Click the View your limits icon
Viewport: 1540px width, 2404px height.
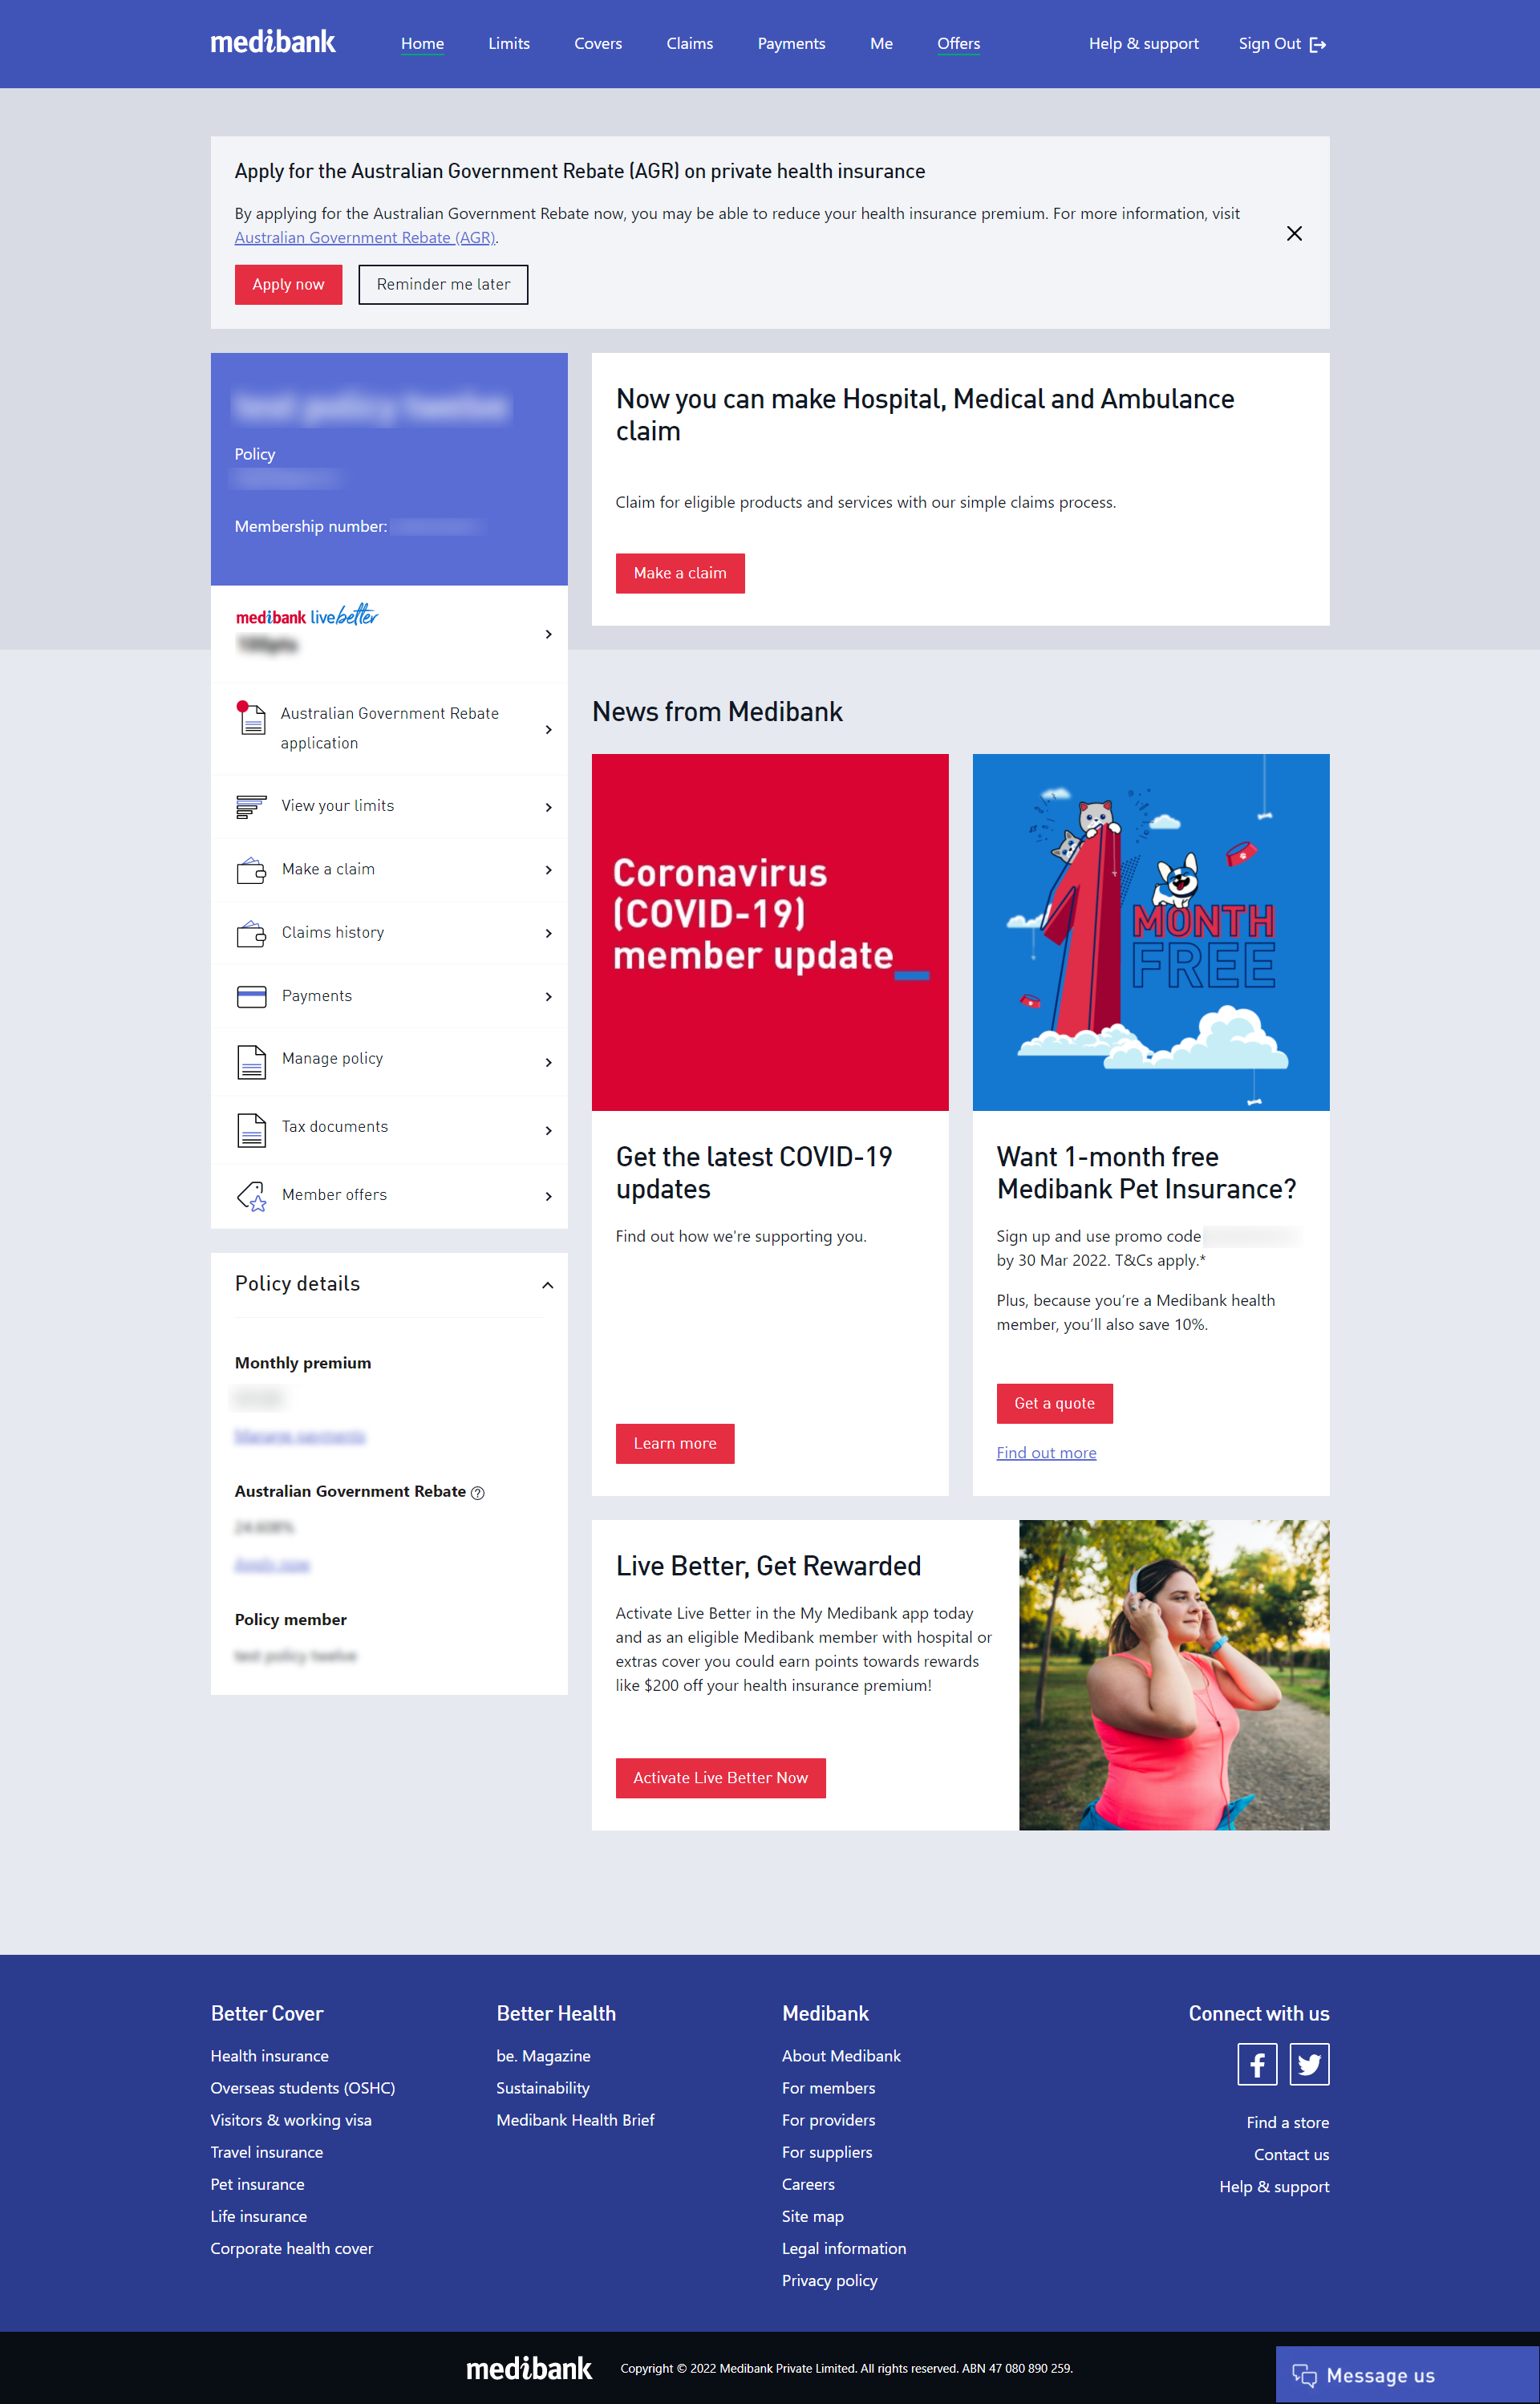click(x=250, y=805)
